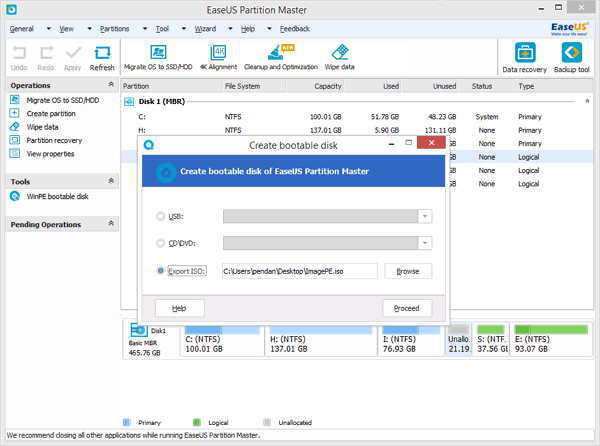Image resolution: width=600 pixels, height=446 pixels.
Task: Open the General menu dropdown arrow
Action: pos(49,29)
